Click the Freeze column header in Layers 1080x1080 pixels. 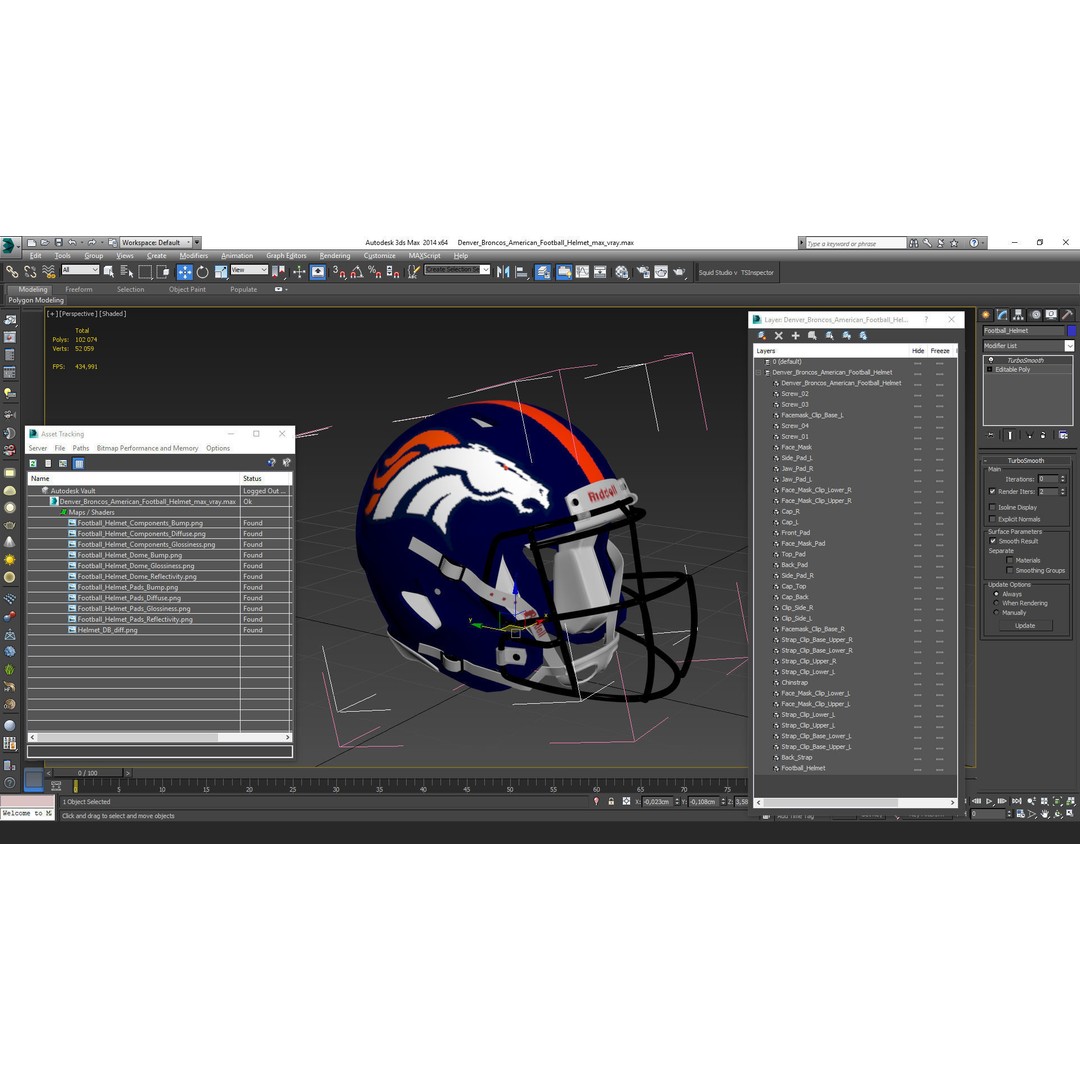point(940,351)
